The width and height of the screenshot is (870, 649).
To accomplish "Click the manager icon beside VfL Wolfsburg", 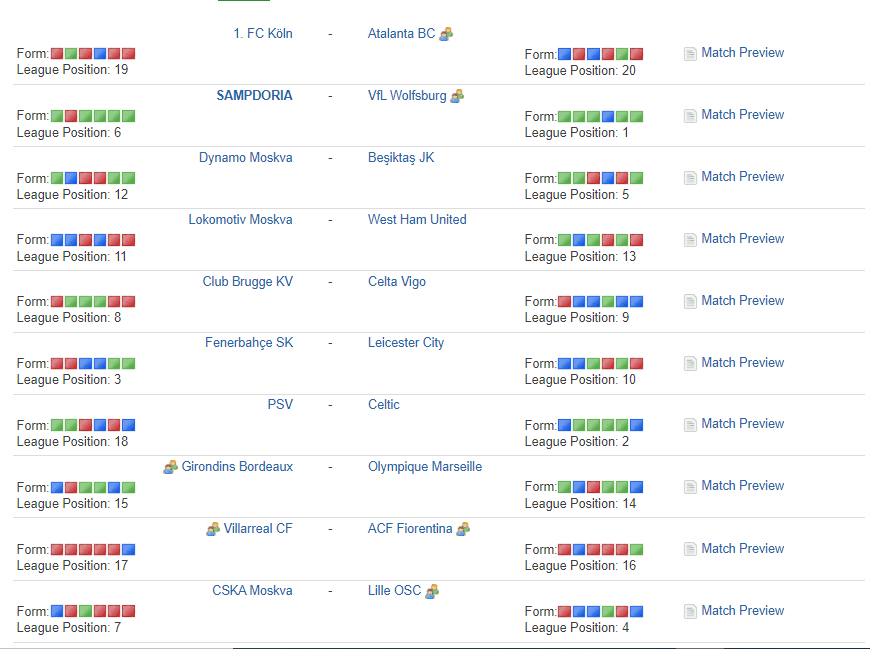I will 457,96.
